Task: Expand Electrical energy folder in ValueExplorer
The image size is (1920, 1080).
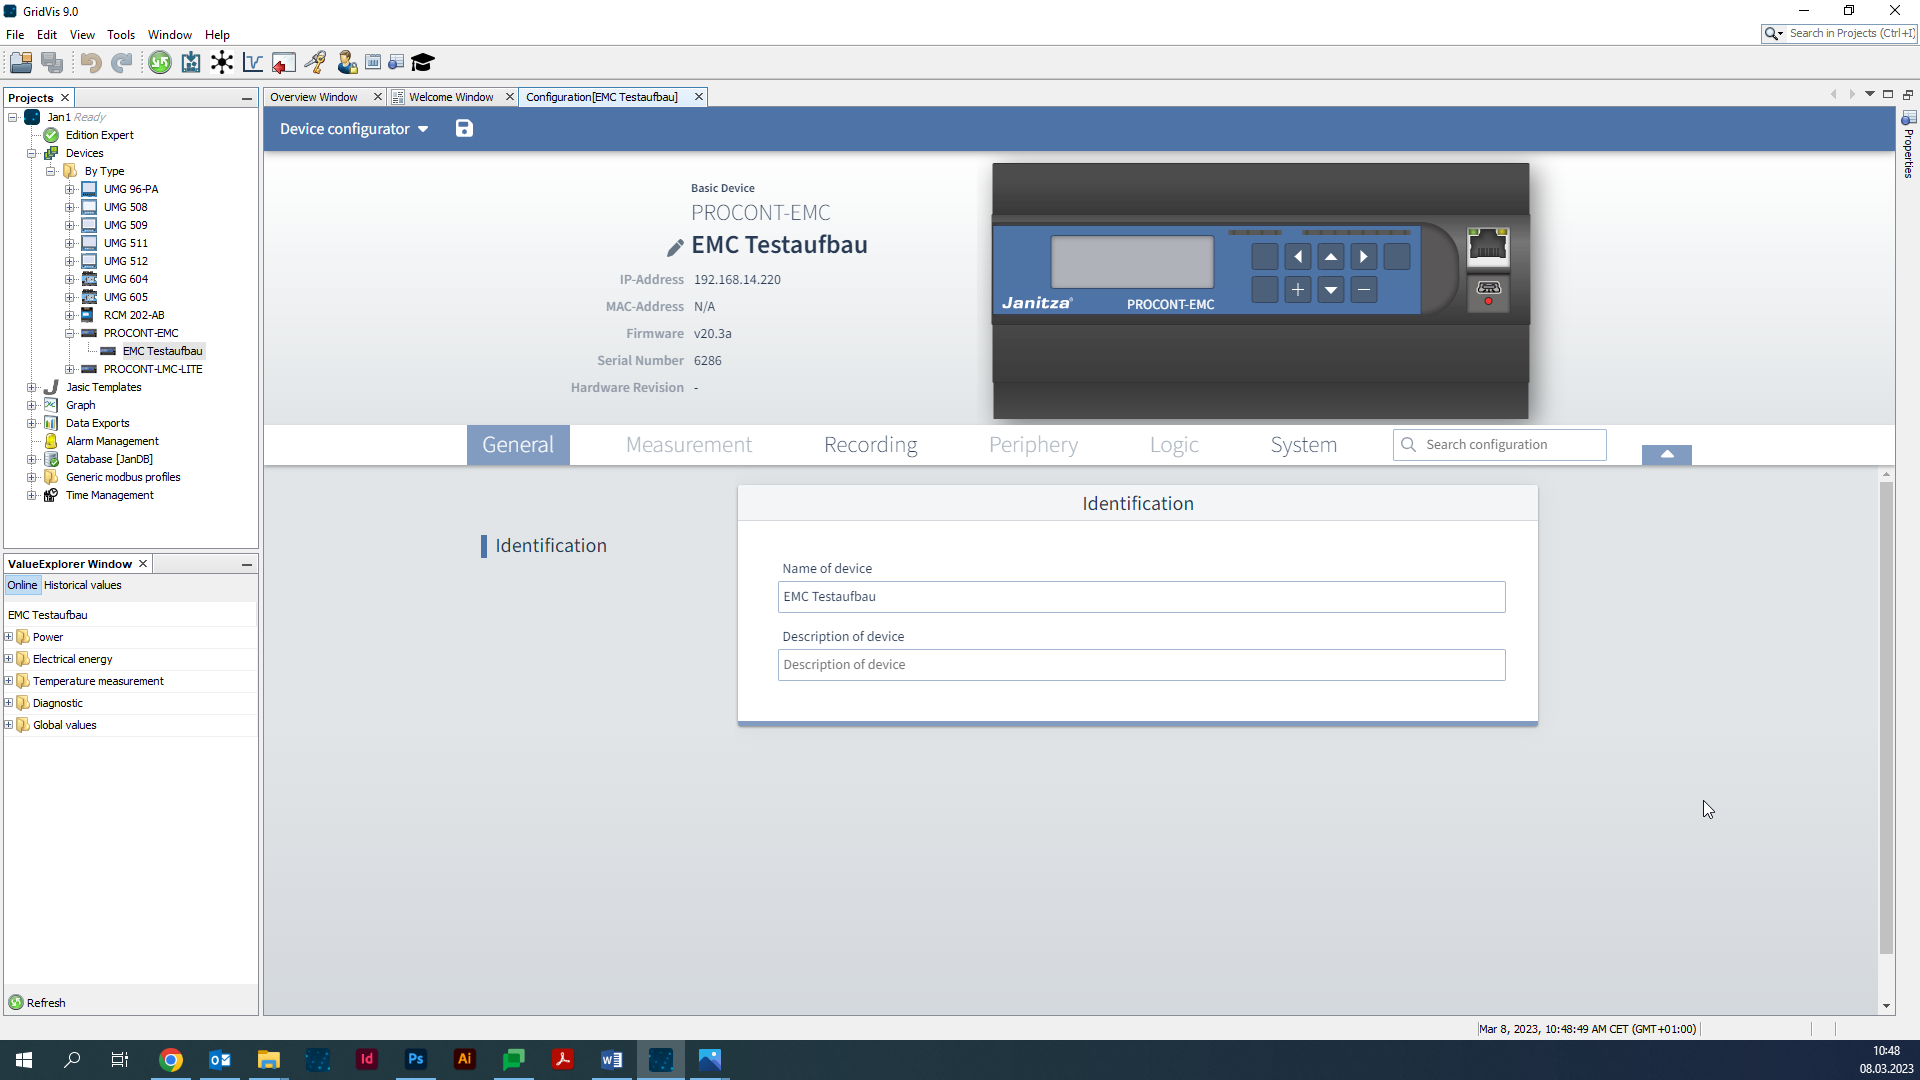Action: [9, 659]
